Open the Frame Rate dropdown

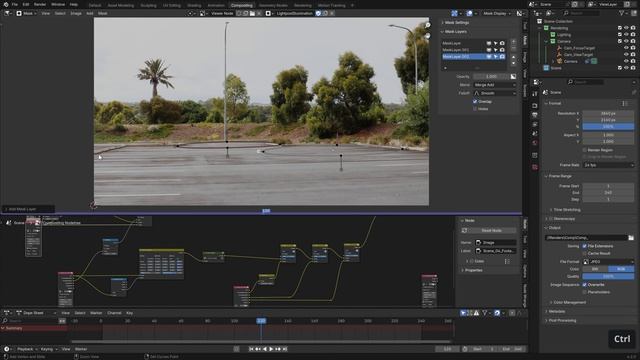(x=608, y=165)
